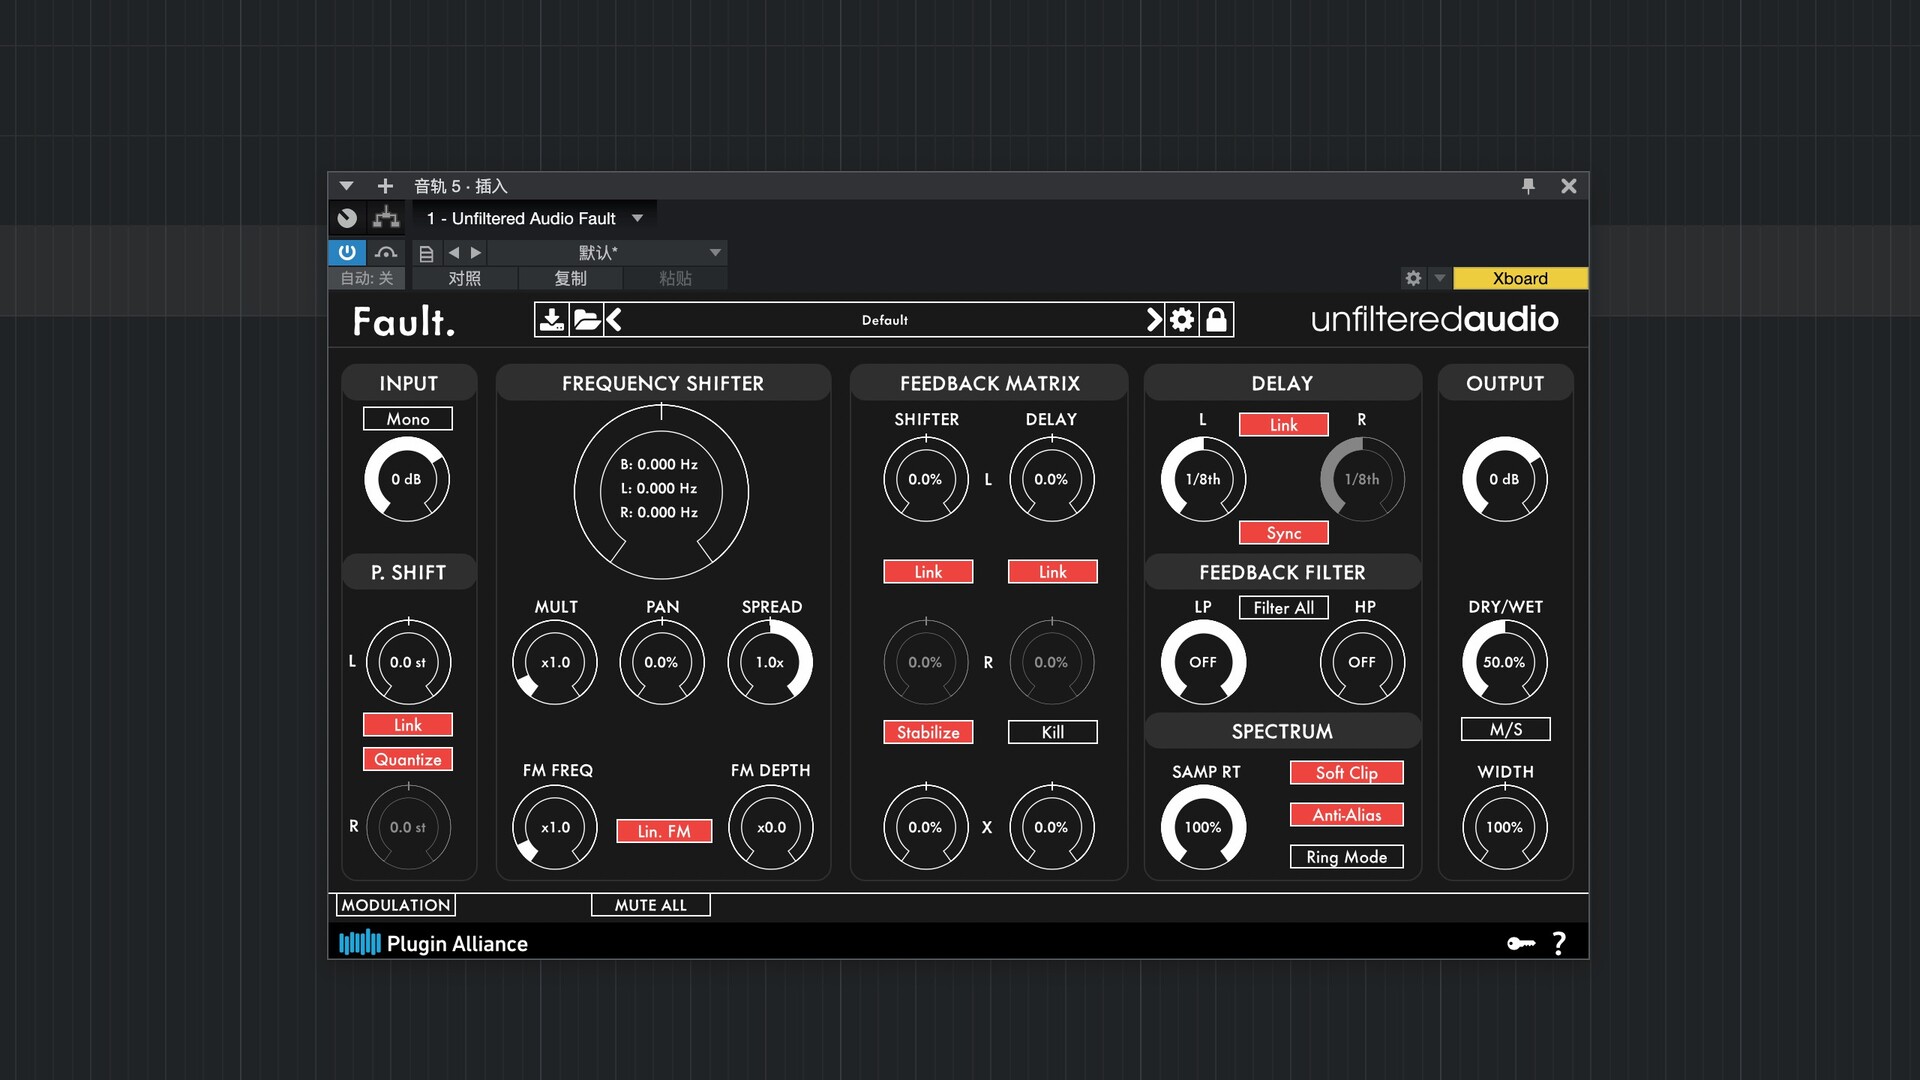Click the FM DEPTH x0.0 knob
Screen dimensions: 1920x1080
click(x=771, y=827)
